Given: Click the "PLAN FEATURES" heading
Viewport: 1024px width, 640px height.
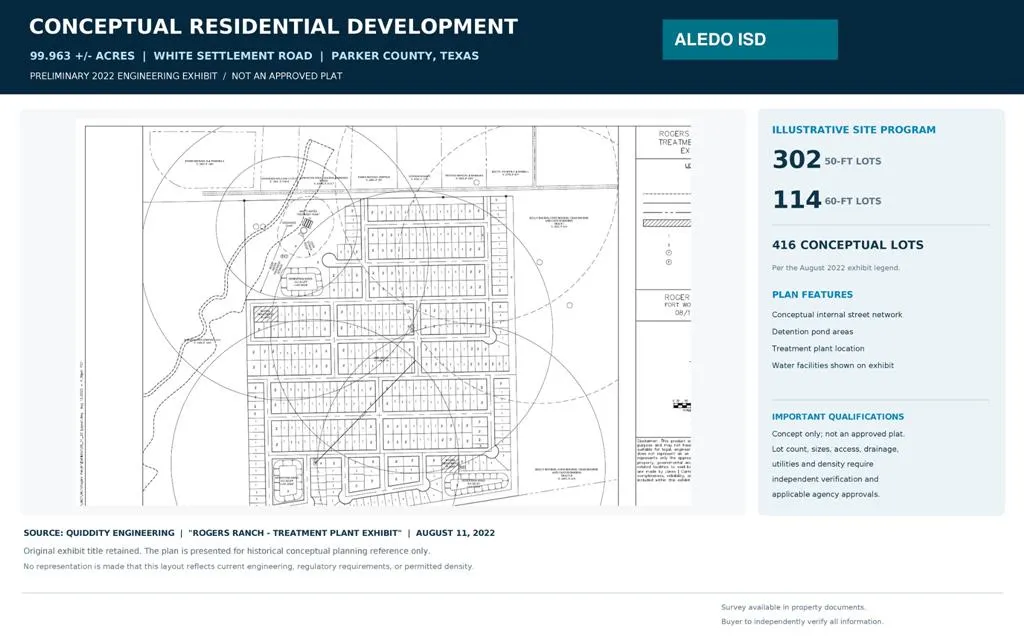Looking at the screenshot, I should (812, 295).
